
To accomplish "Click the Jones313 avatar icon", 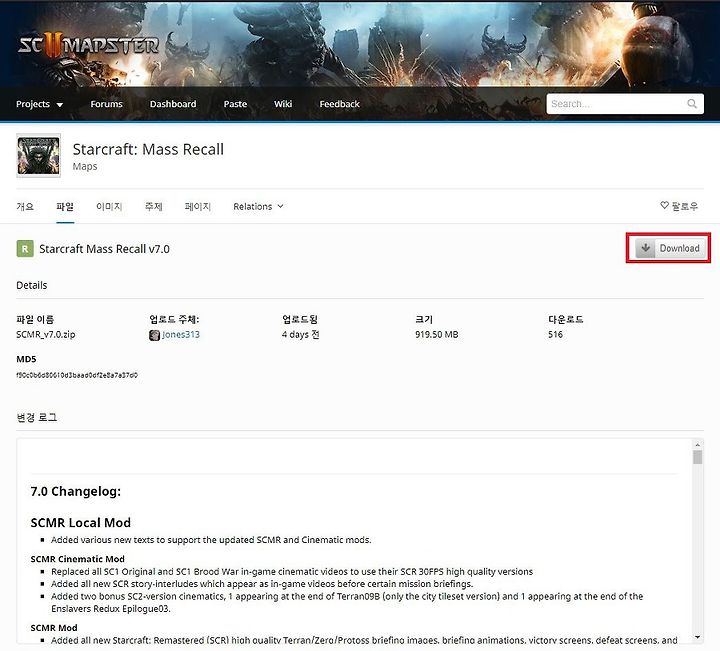I will click(x=154, y=335).
